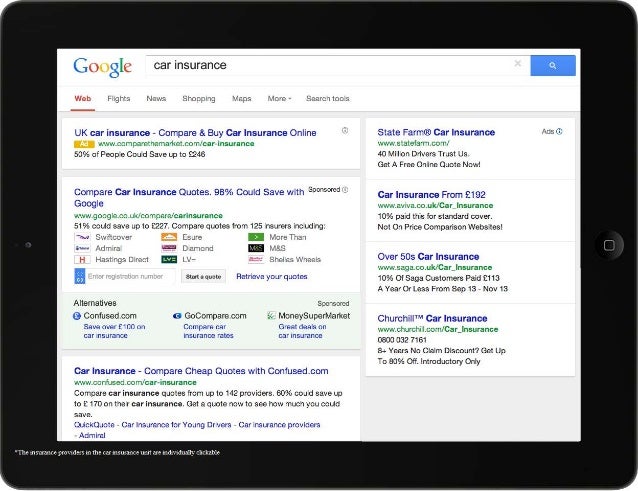Select More Than insurer logo
The height and width of the screenshot is (491, 638).
[256, 237]
